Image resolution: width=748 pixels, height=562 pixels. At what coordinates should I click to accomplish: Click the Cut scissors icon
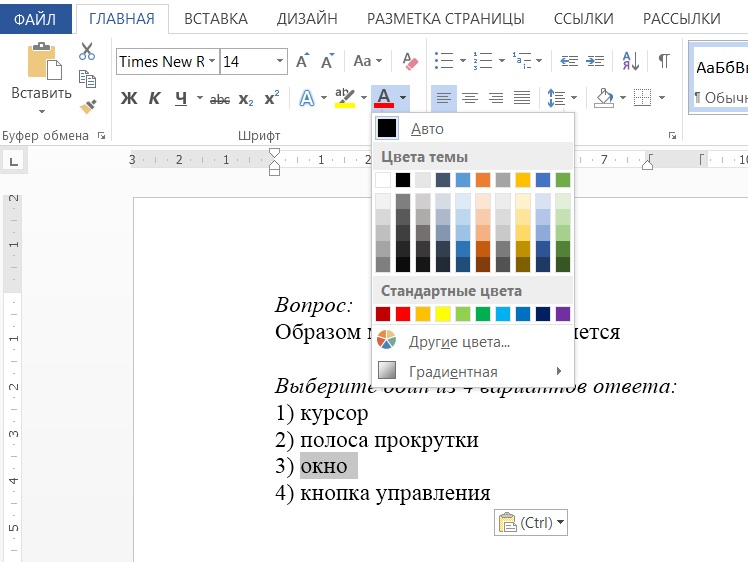pos(87,52)
